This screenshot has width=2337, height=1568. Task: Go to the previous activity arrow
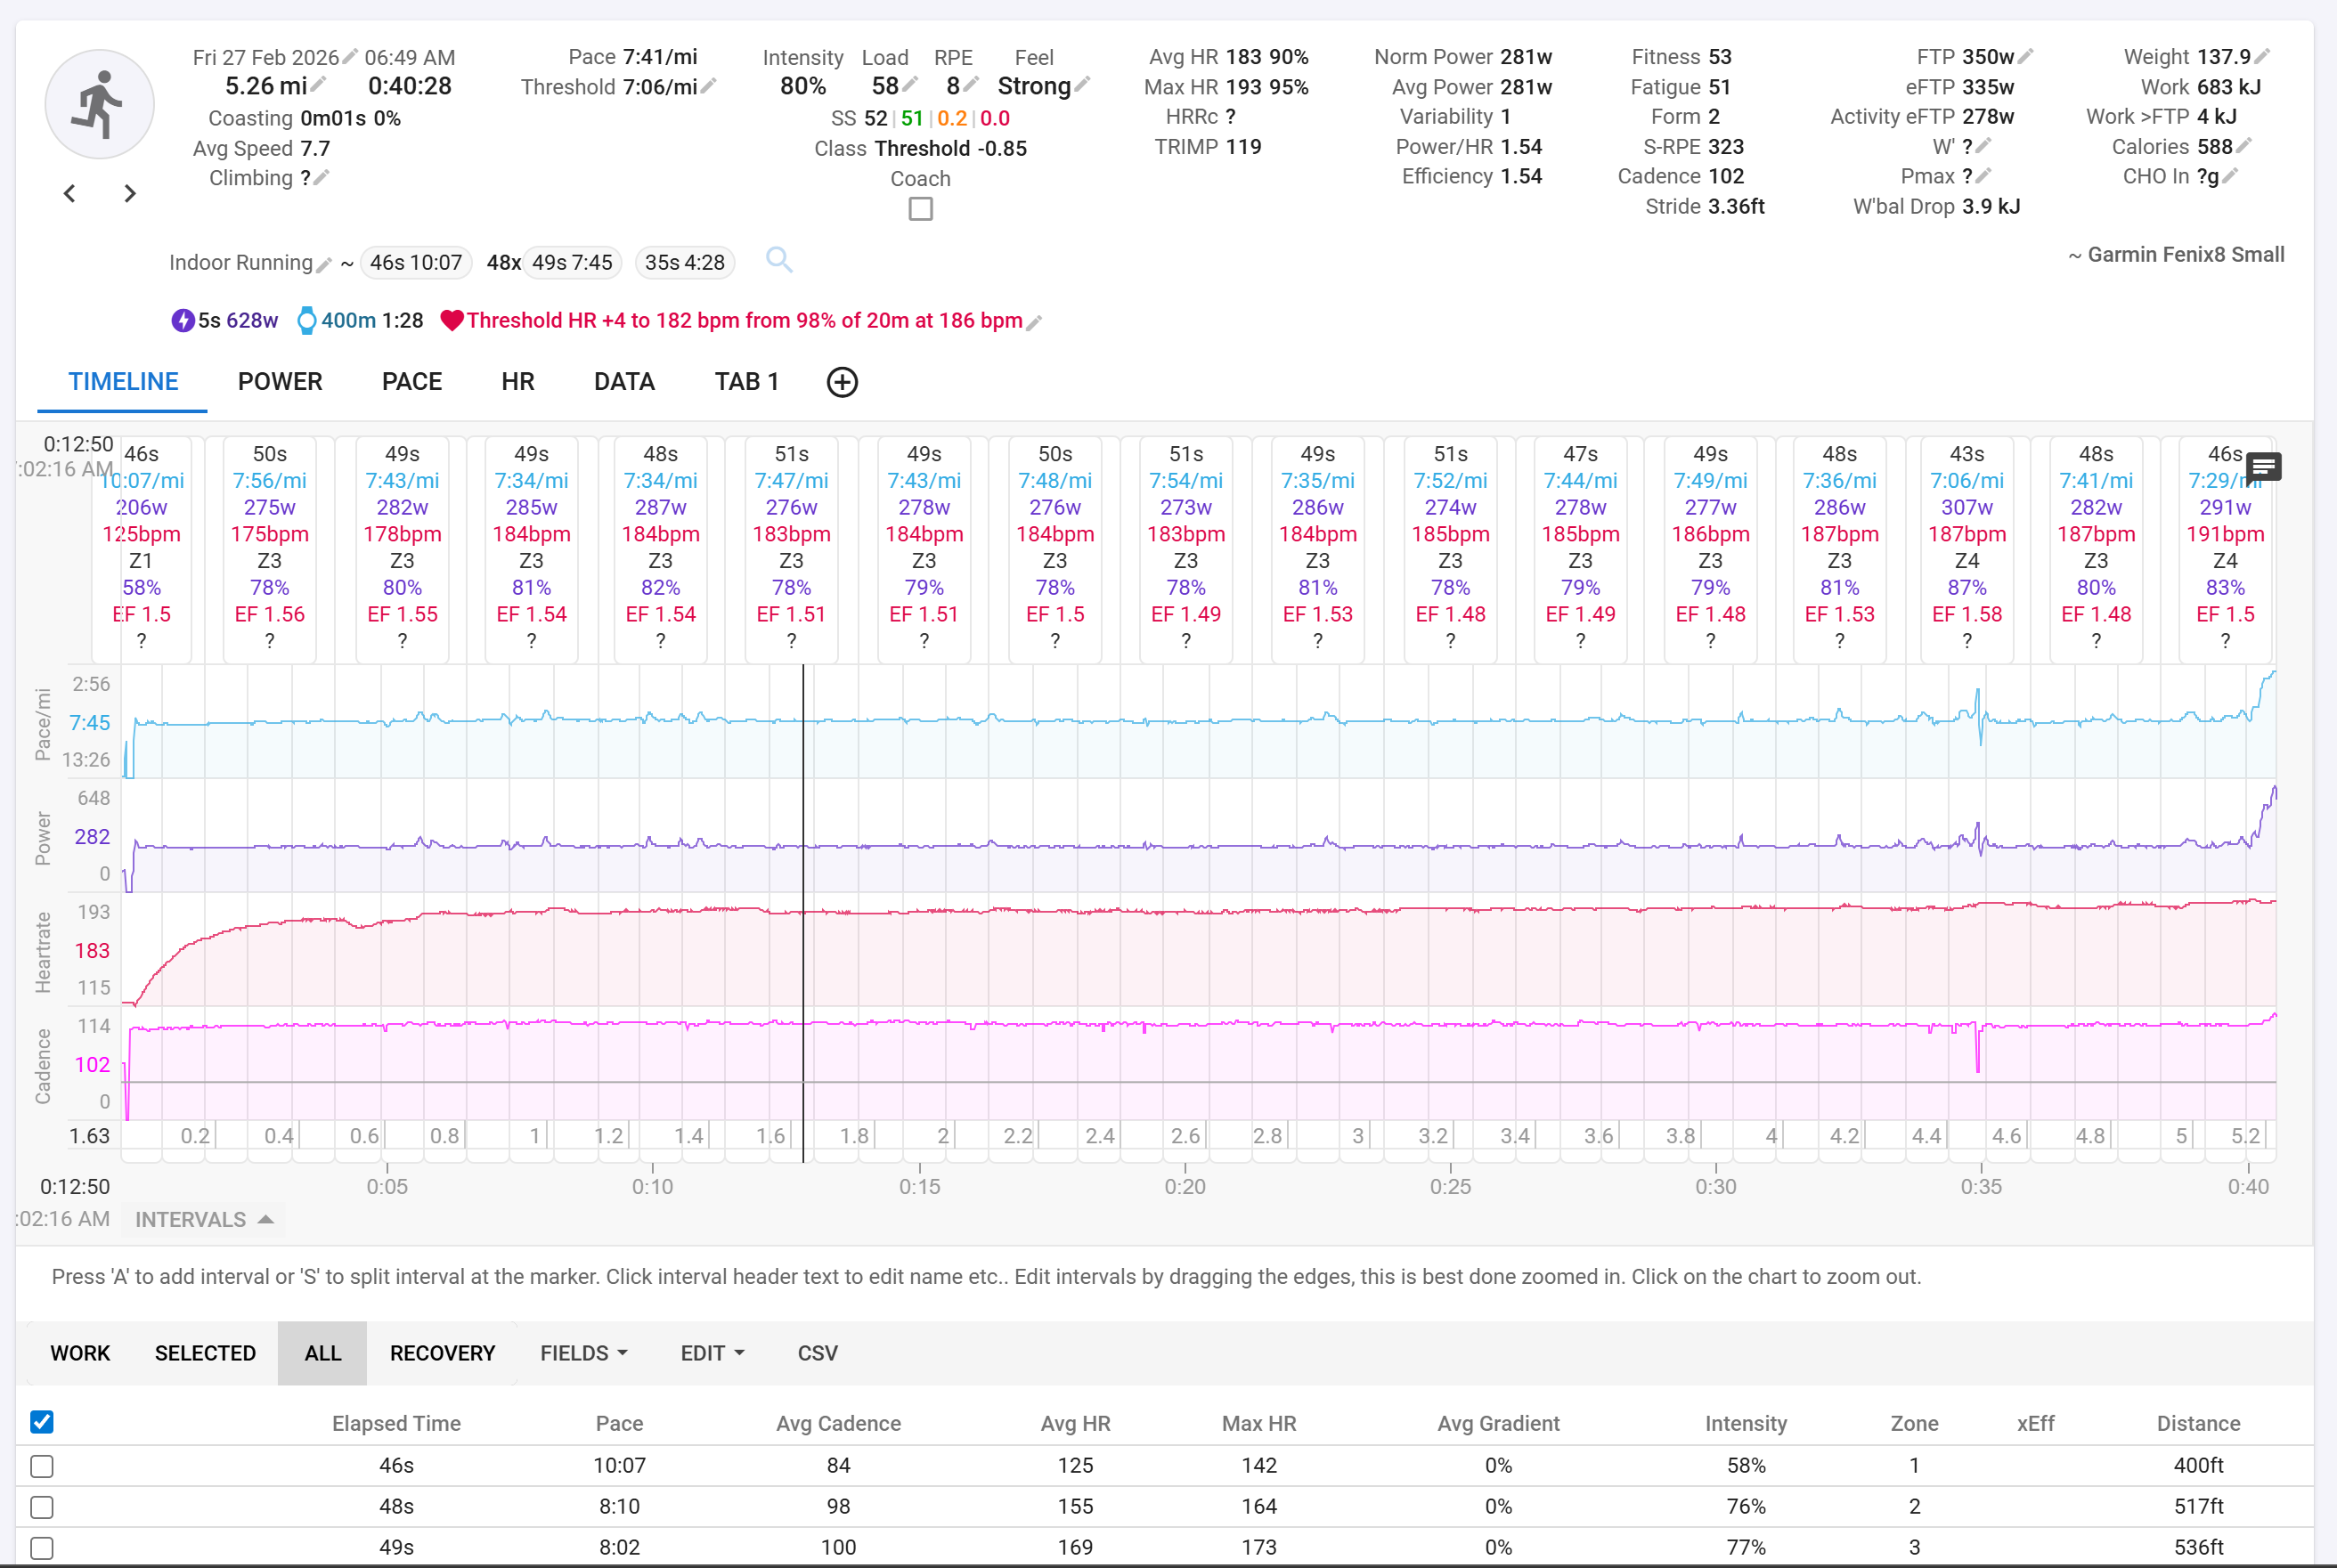coord(70,193)
